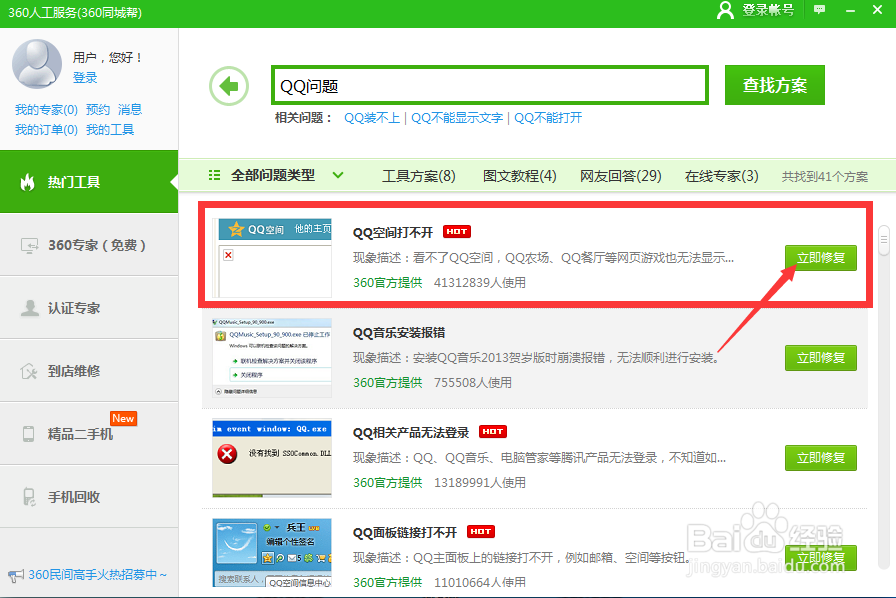
Task: Open the 热门工具 sidebar section
Action: coord(89,182)
